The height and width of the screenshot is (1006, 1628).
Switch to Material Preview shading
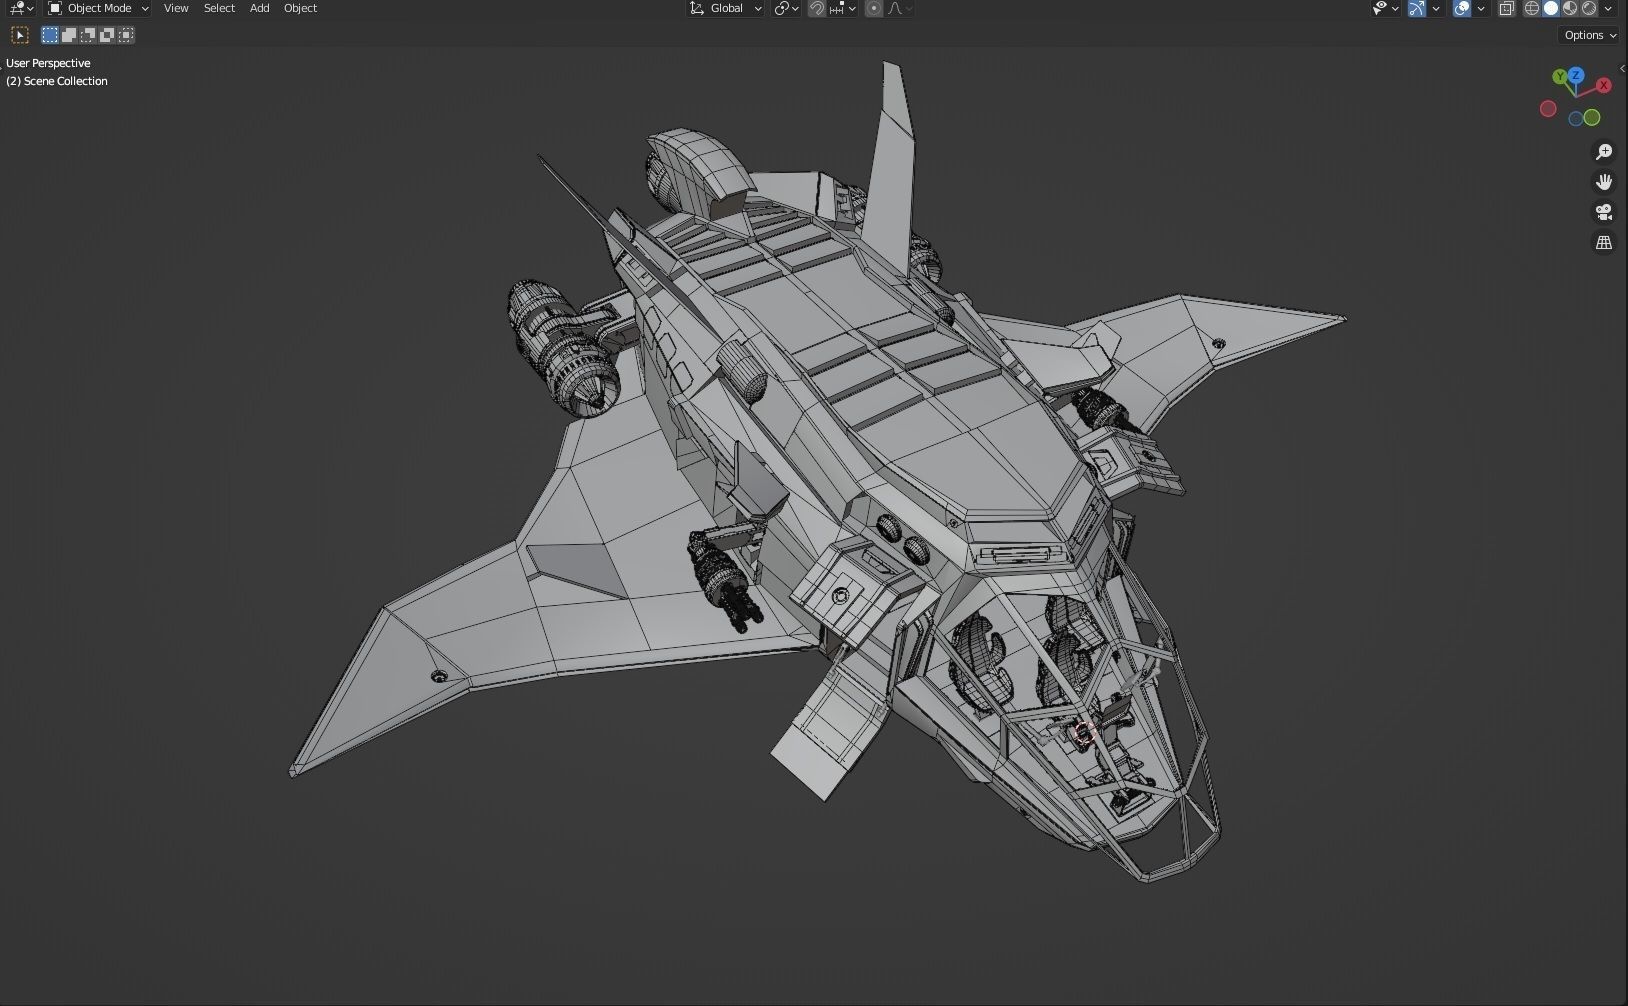pos(1570,8)
